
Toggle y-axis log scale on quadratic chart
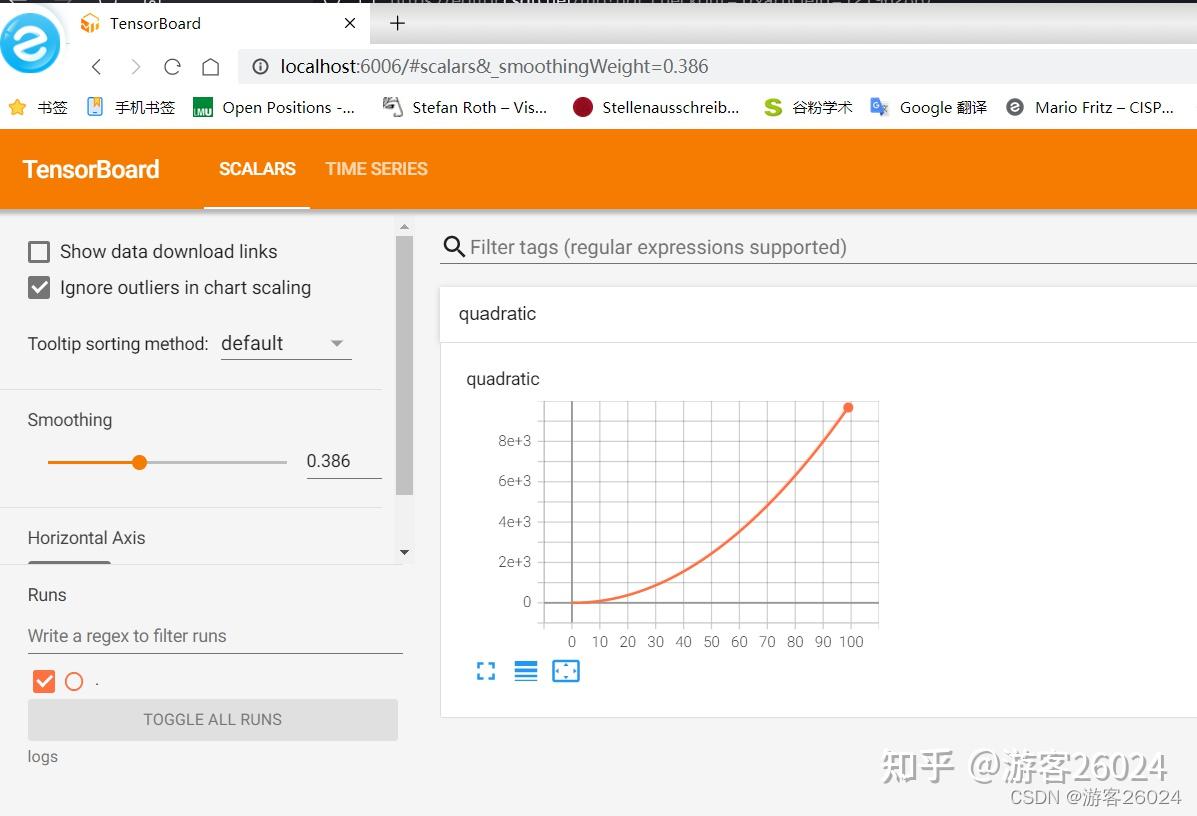coord(526,671)
